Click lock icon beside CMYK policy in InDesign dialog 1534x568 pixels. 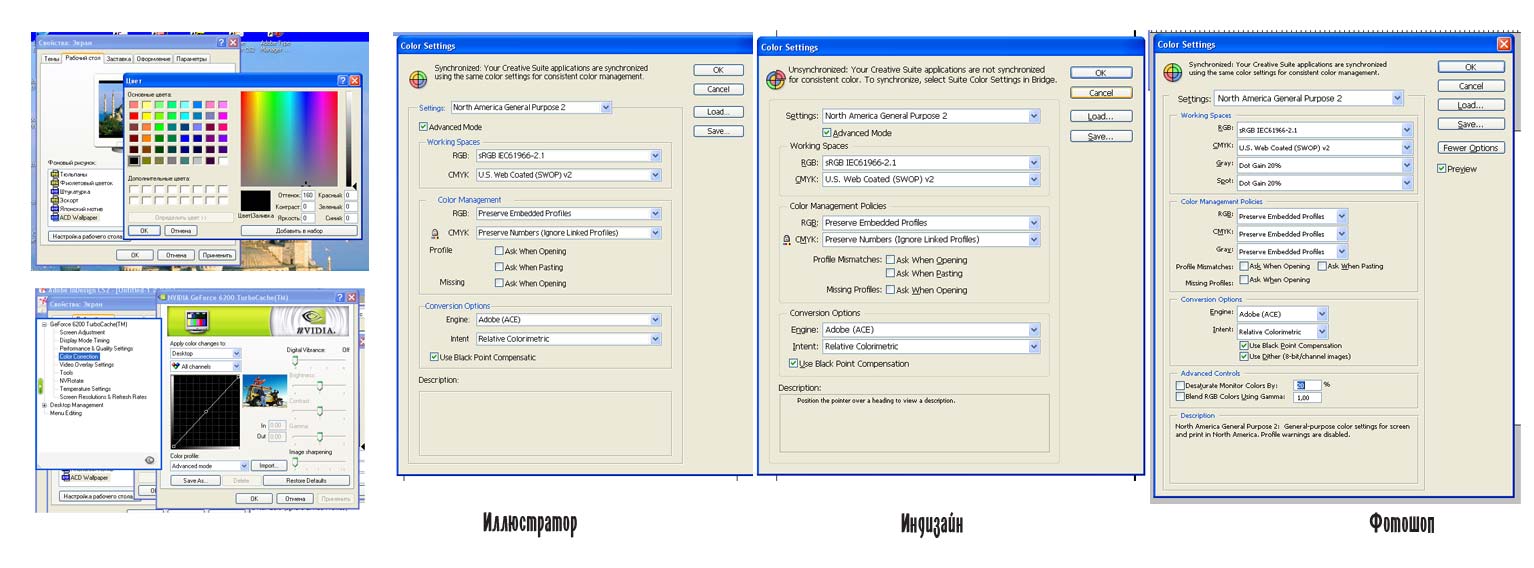(786, 240)
